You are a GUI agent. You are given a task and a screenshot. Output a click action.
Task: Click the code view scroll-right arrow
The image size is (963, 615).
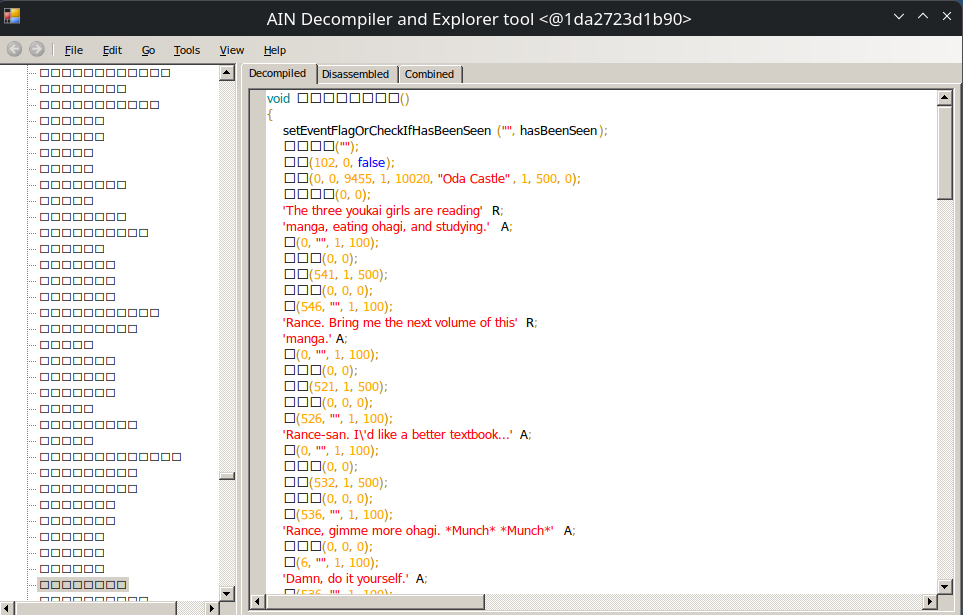click(x=930, y=601)
